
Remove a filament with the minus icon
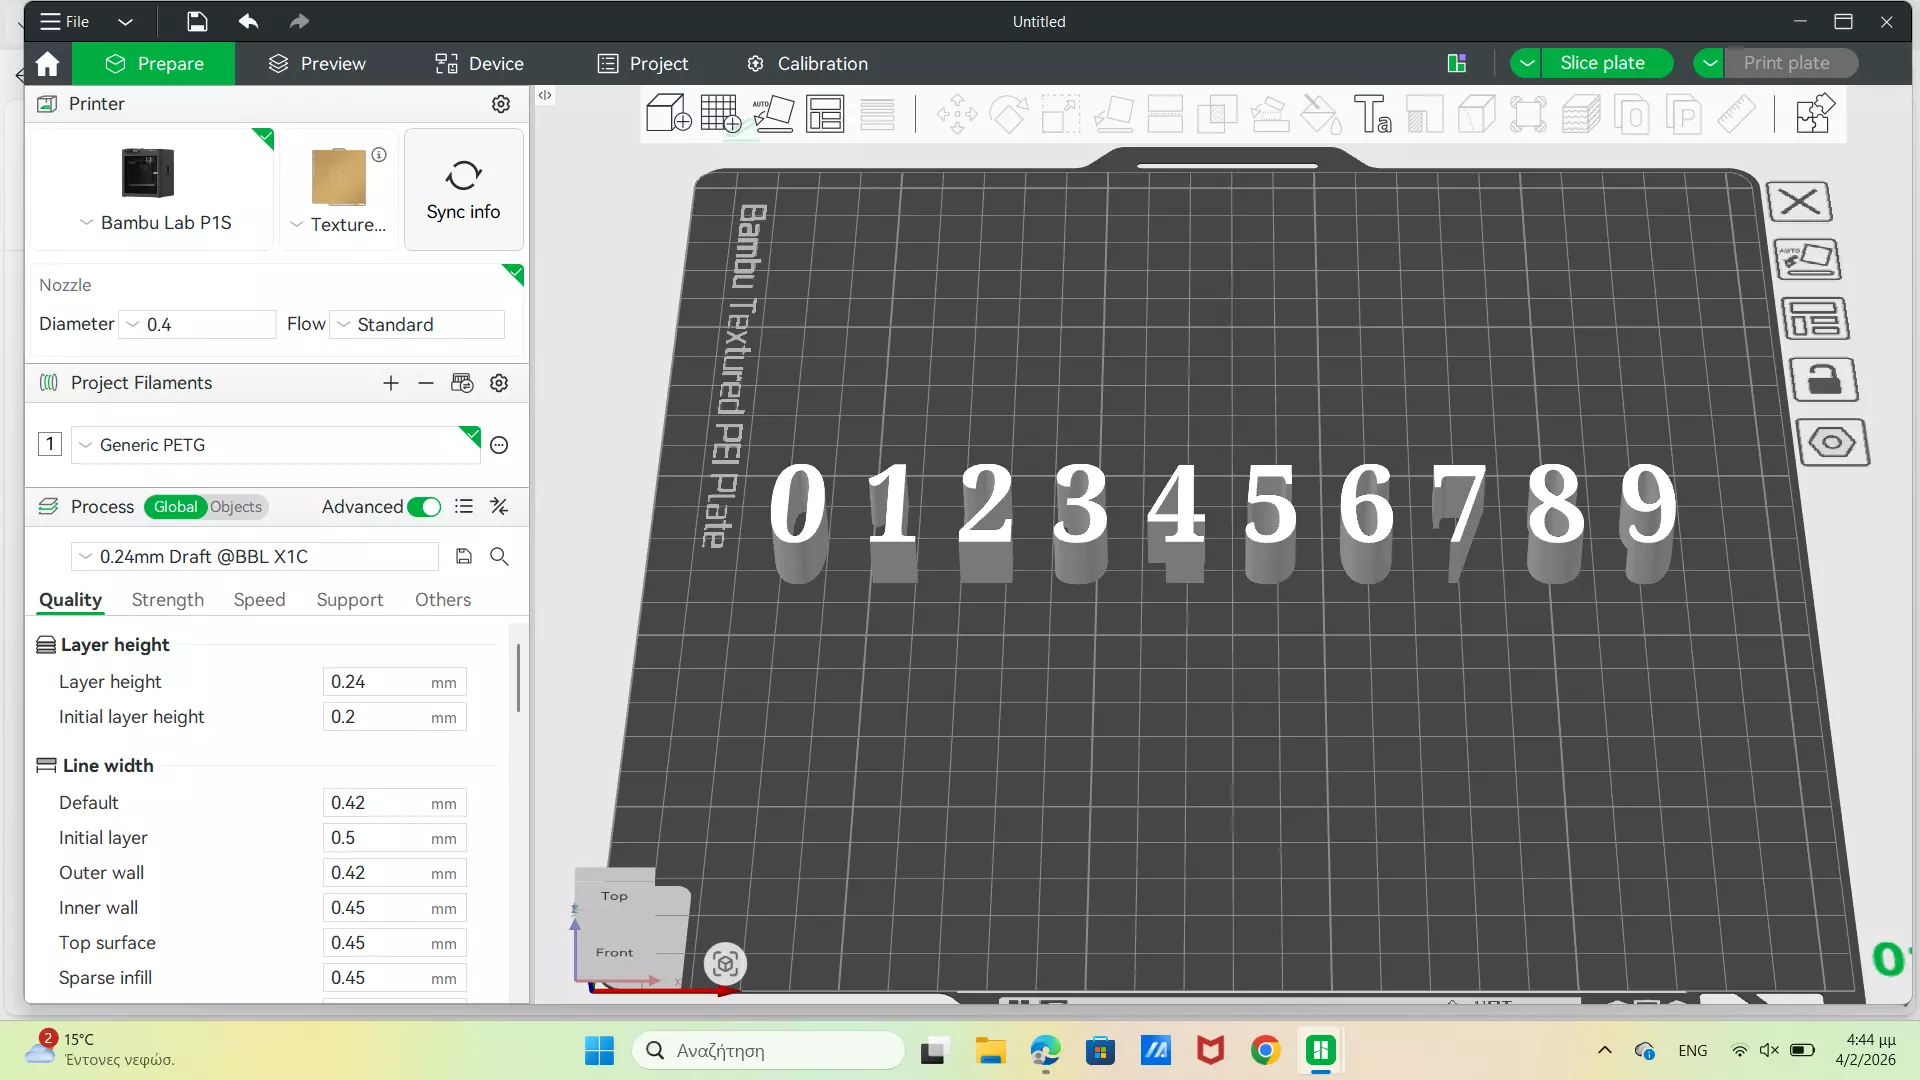click(426, 383)
